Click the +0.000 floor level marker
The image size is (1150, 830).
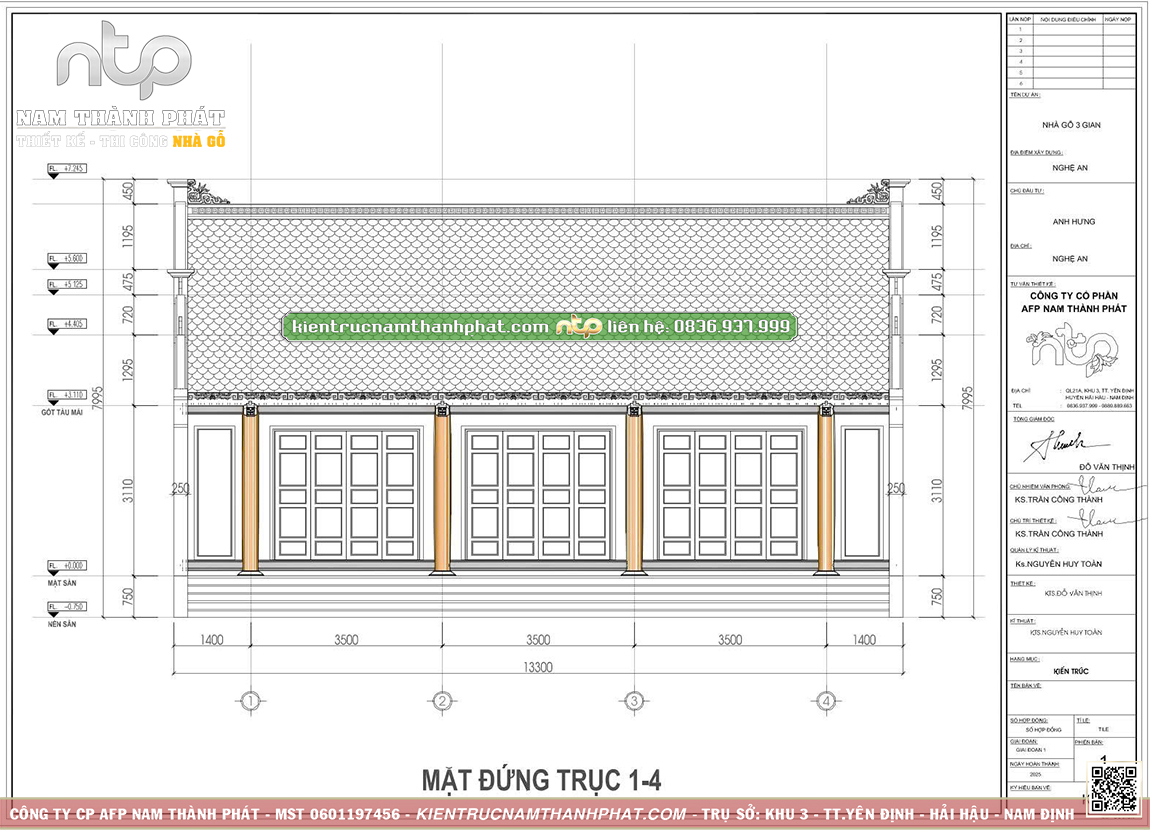pyautogui.click(x=67, y=566)
